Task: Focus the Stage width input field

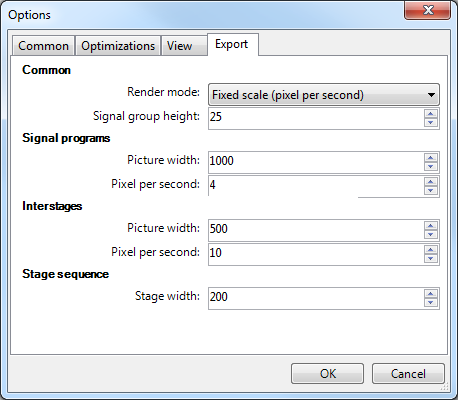Action: click(x=316, y=298)
